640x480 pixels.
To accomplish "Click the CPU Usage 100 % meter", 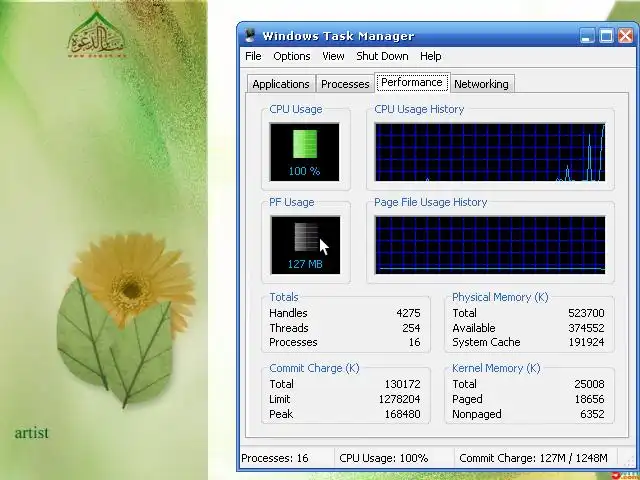I will coord(304,152).
